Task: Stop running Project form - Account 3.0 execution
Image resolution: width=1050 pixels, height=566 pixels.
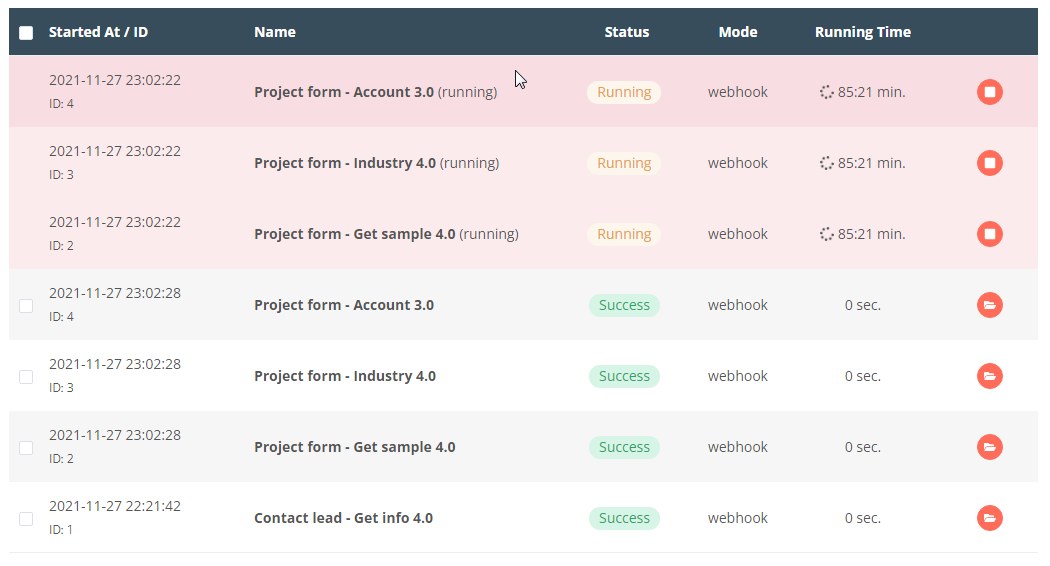Action: click(989, 92)
